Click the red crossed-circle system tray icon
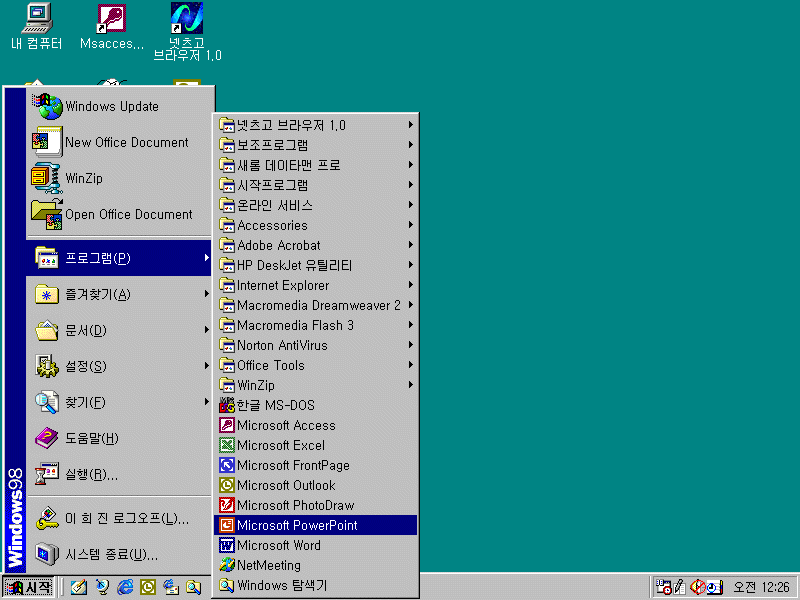800x600 pixels. point(697,587)
